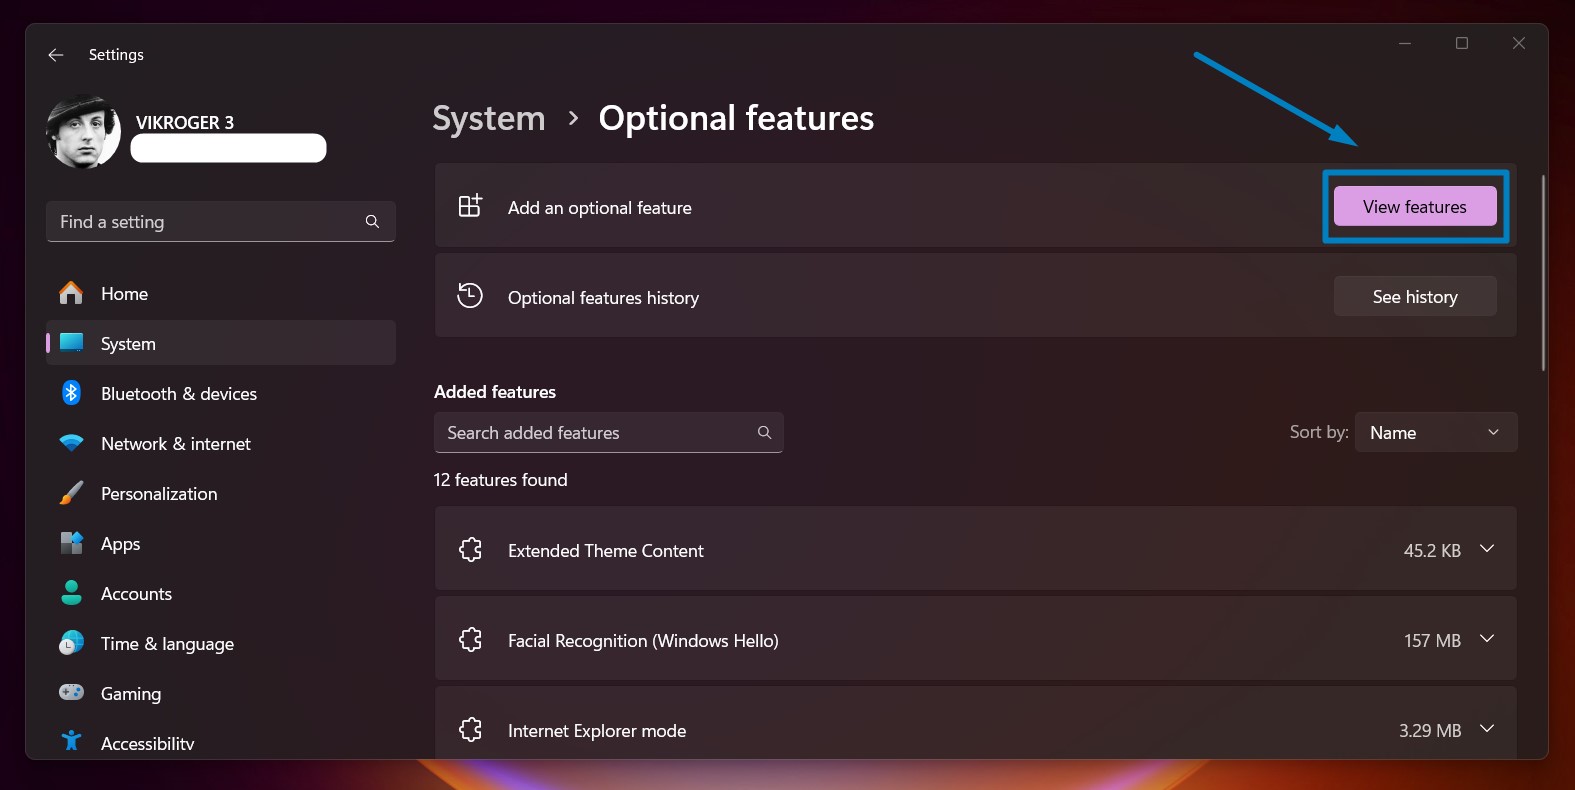The height and width of the screenshot is (790, 1575).
Task: Click the Apps icon in sidebar
Action: pos(72,543)
